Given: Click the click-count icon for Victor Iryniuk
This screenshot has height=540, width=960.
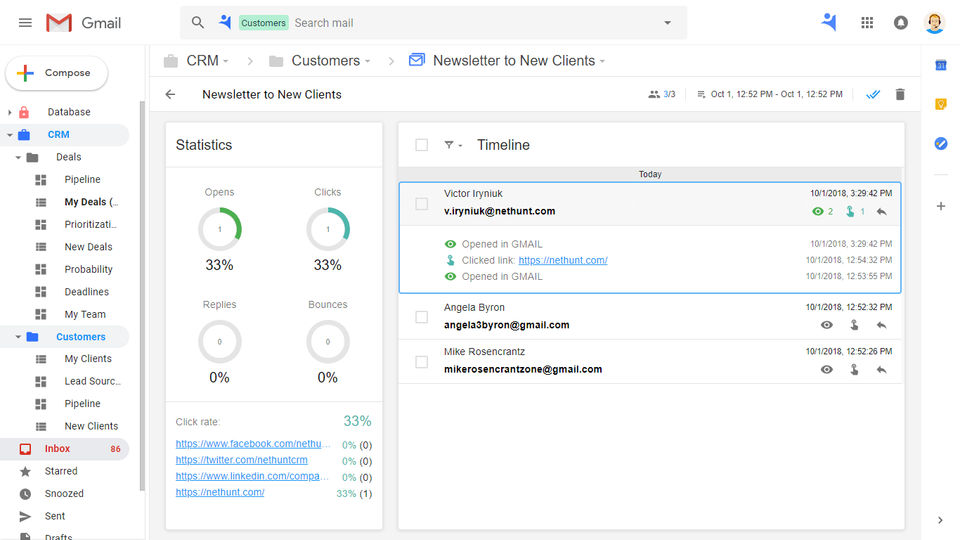Looking at the screenshot, I should pyautogui.click(x=850, y=211).
